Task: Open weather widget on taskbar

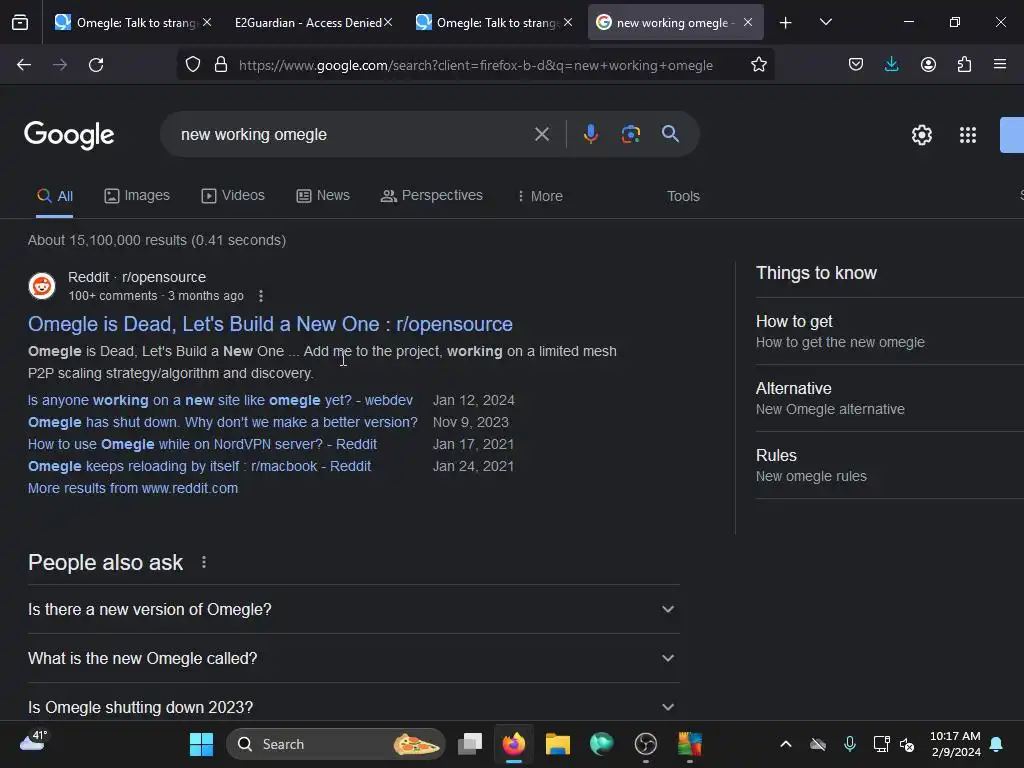Action: 33,741
